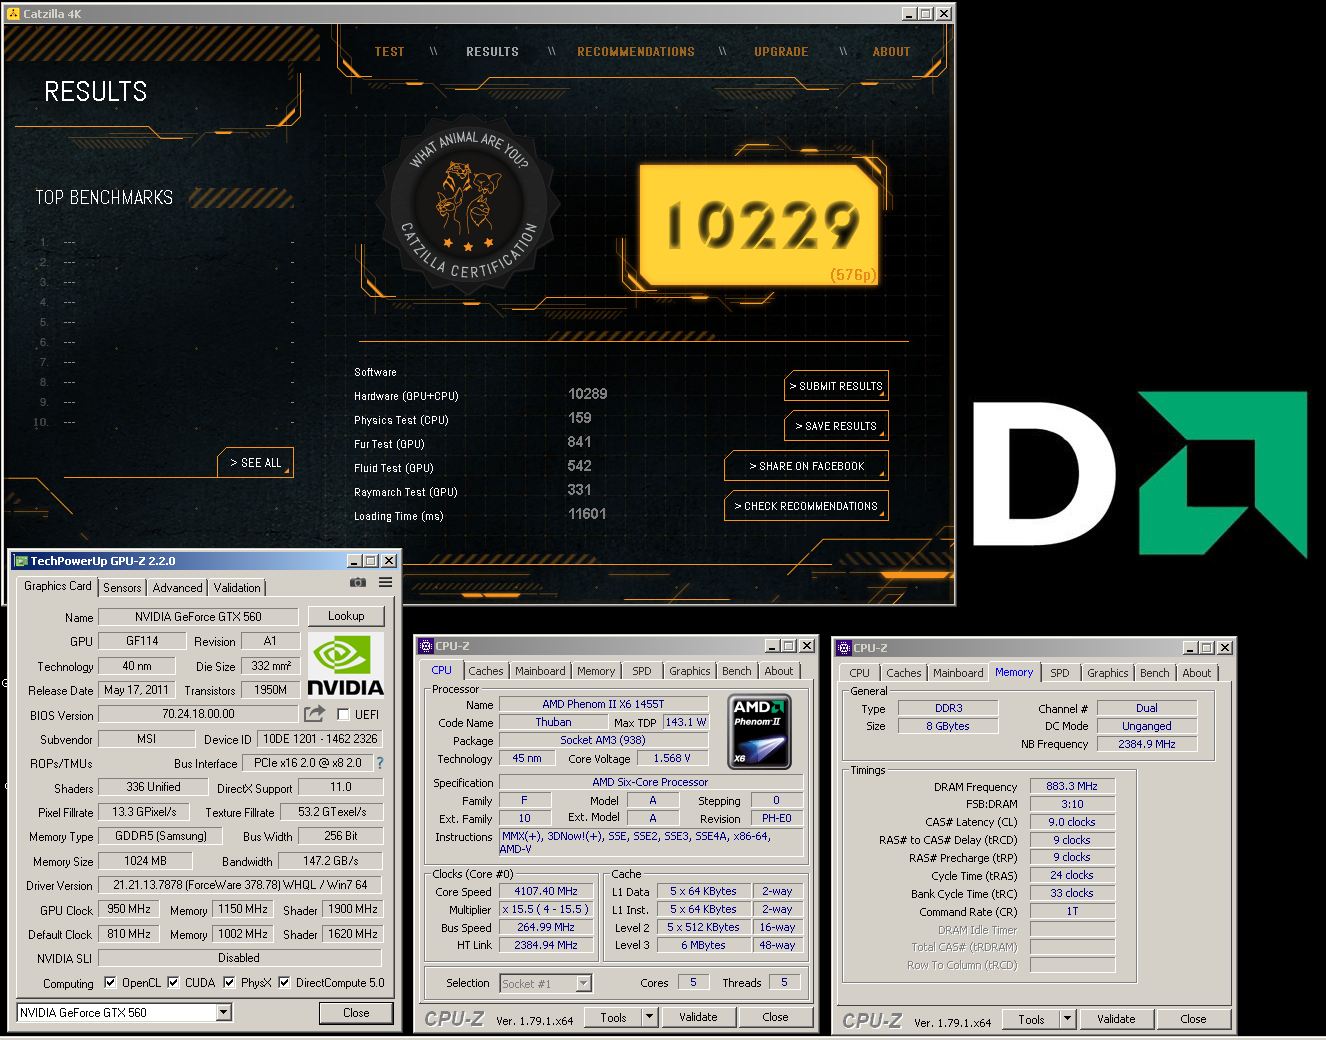
Task: Open the Bench tab in CPU-Z Memory window
Action: click(1154, 673)
